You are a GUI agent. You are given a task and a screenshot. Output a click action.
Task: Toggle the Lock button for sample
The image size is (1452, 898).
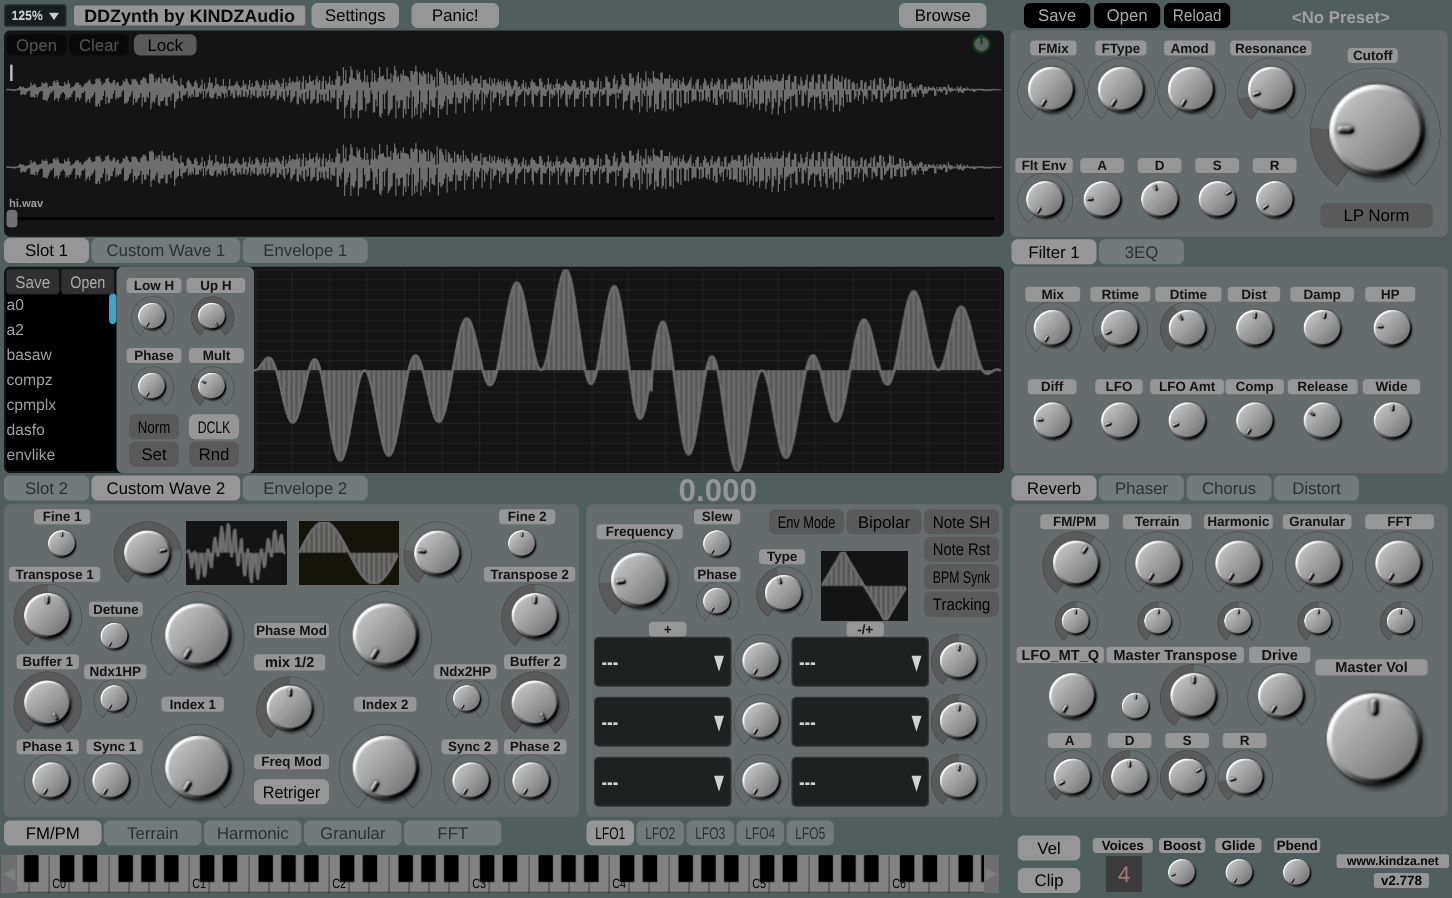click(165, 45)
